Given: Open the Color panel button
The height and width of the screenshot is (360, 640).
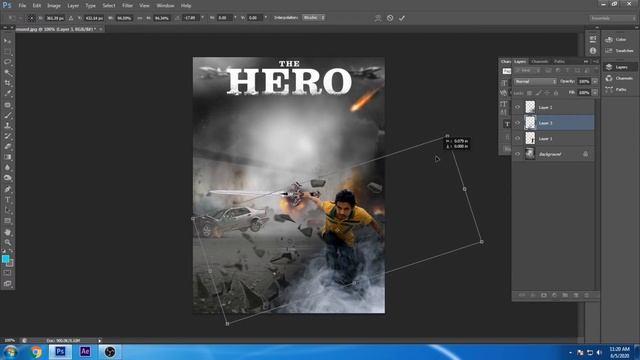Looking at the screenshot, I should coord(620,40).
